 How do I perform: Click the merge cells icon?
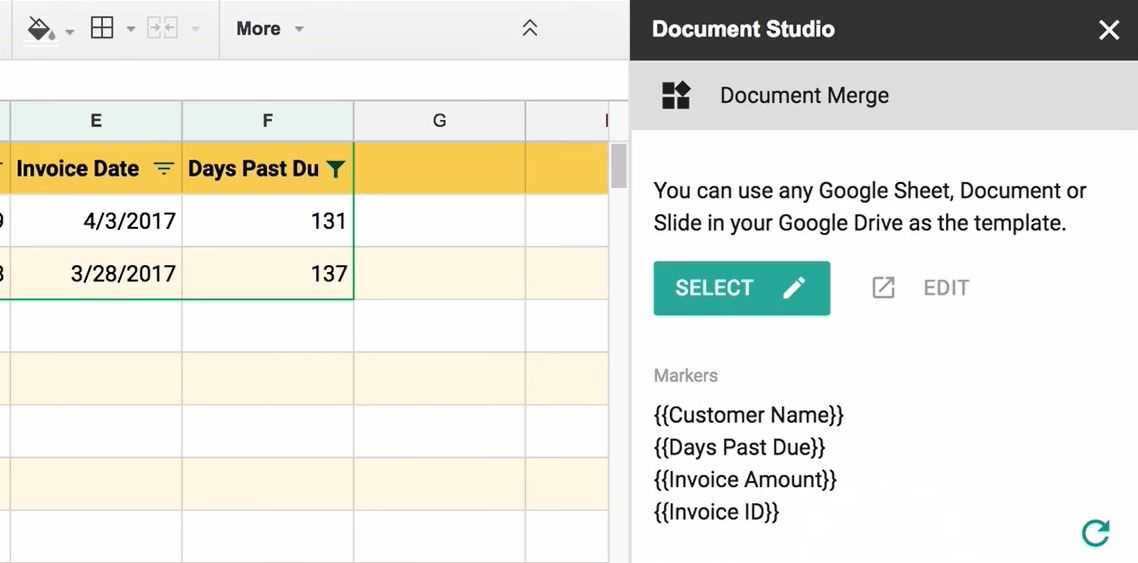161,29
